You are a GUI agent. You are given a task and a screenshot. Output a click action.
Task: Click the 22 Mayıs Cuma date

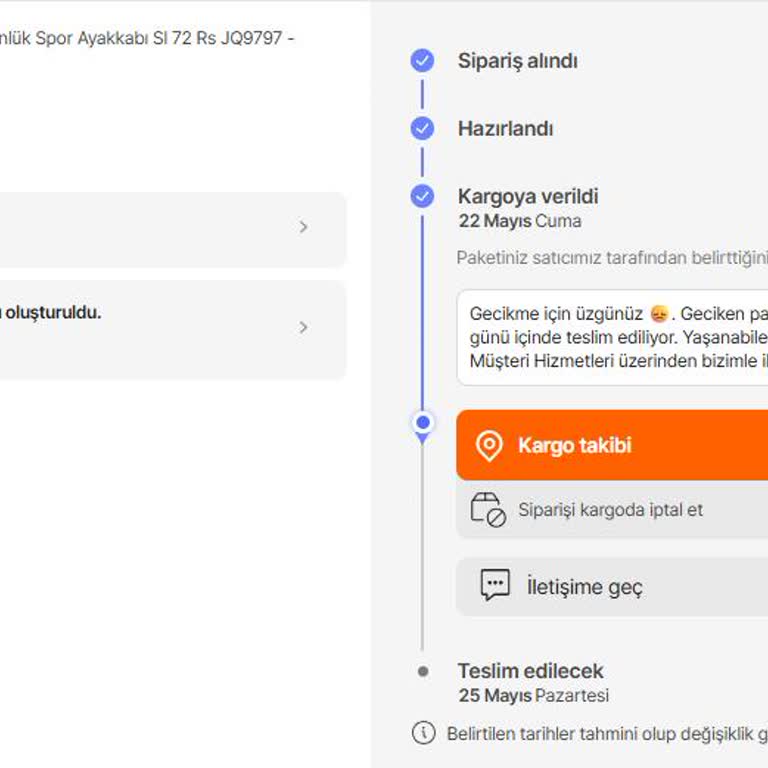pyautogui.click(x=520, y=221)
